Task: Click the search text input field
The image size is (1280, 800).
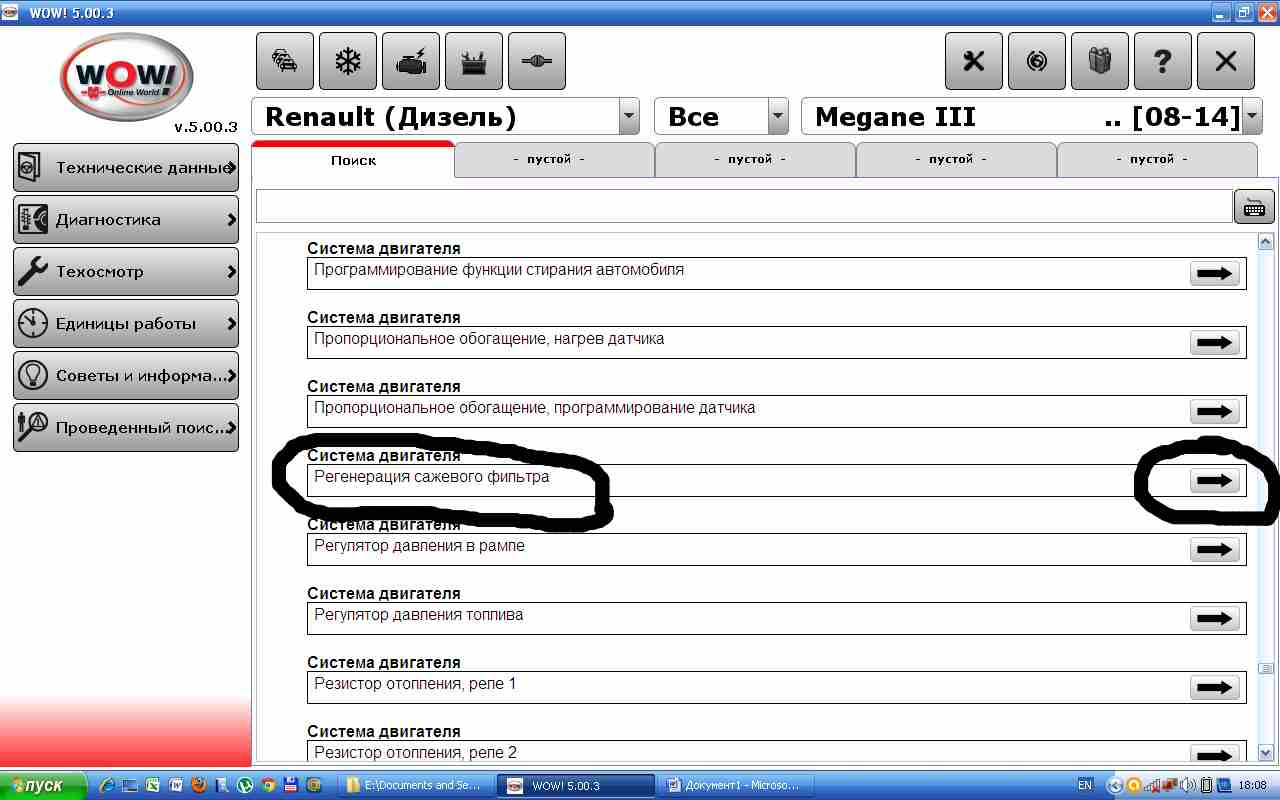Action: [743, 207]
